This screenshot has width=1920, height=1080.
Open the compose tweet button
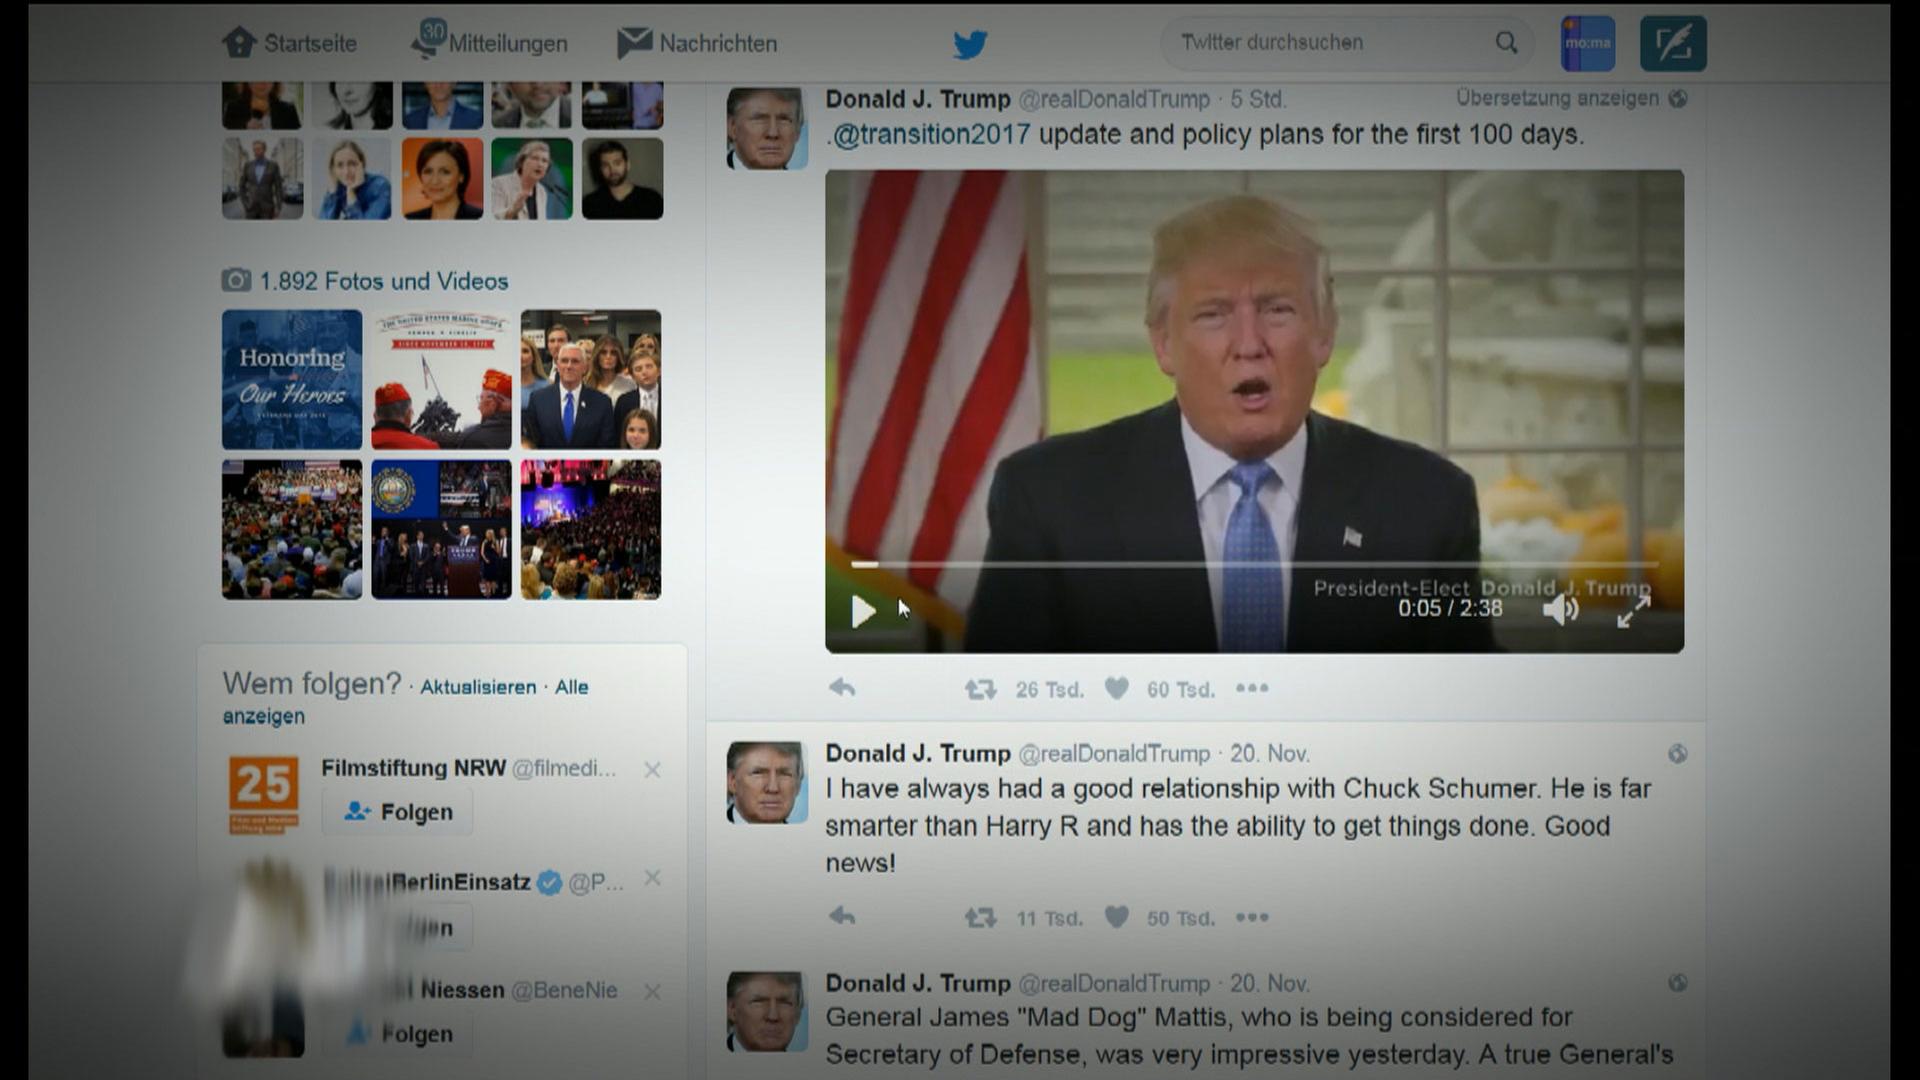pyautogui.click(x=1673, y=44)
